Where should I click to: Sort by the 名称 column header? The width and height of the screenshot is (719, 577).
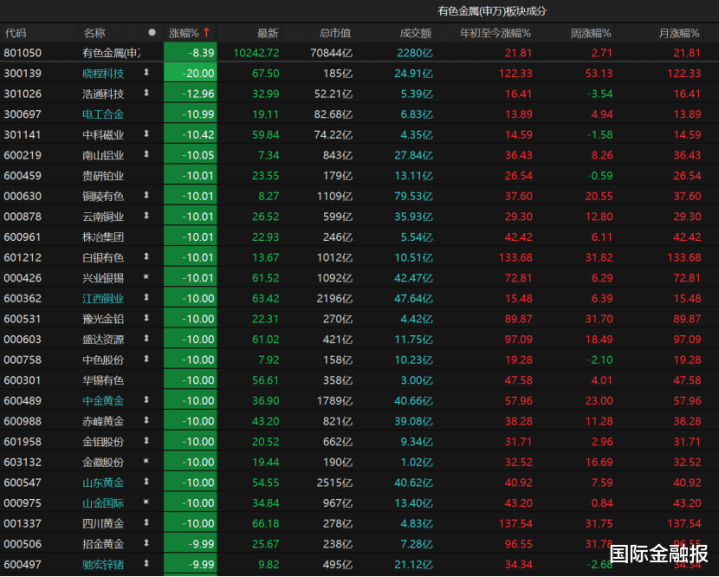point(95,33)
